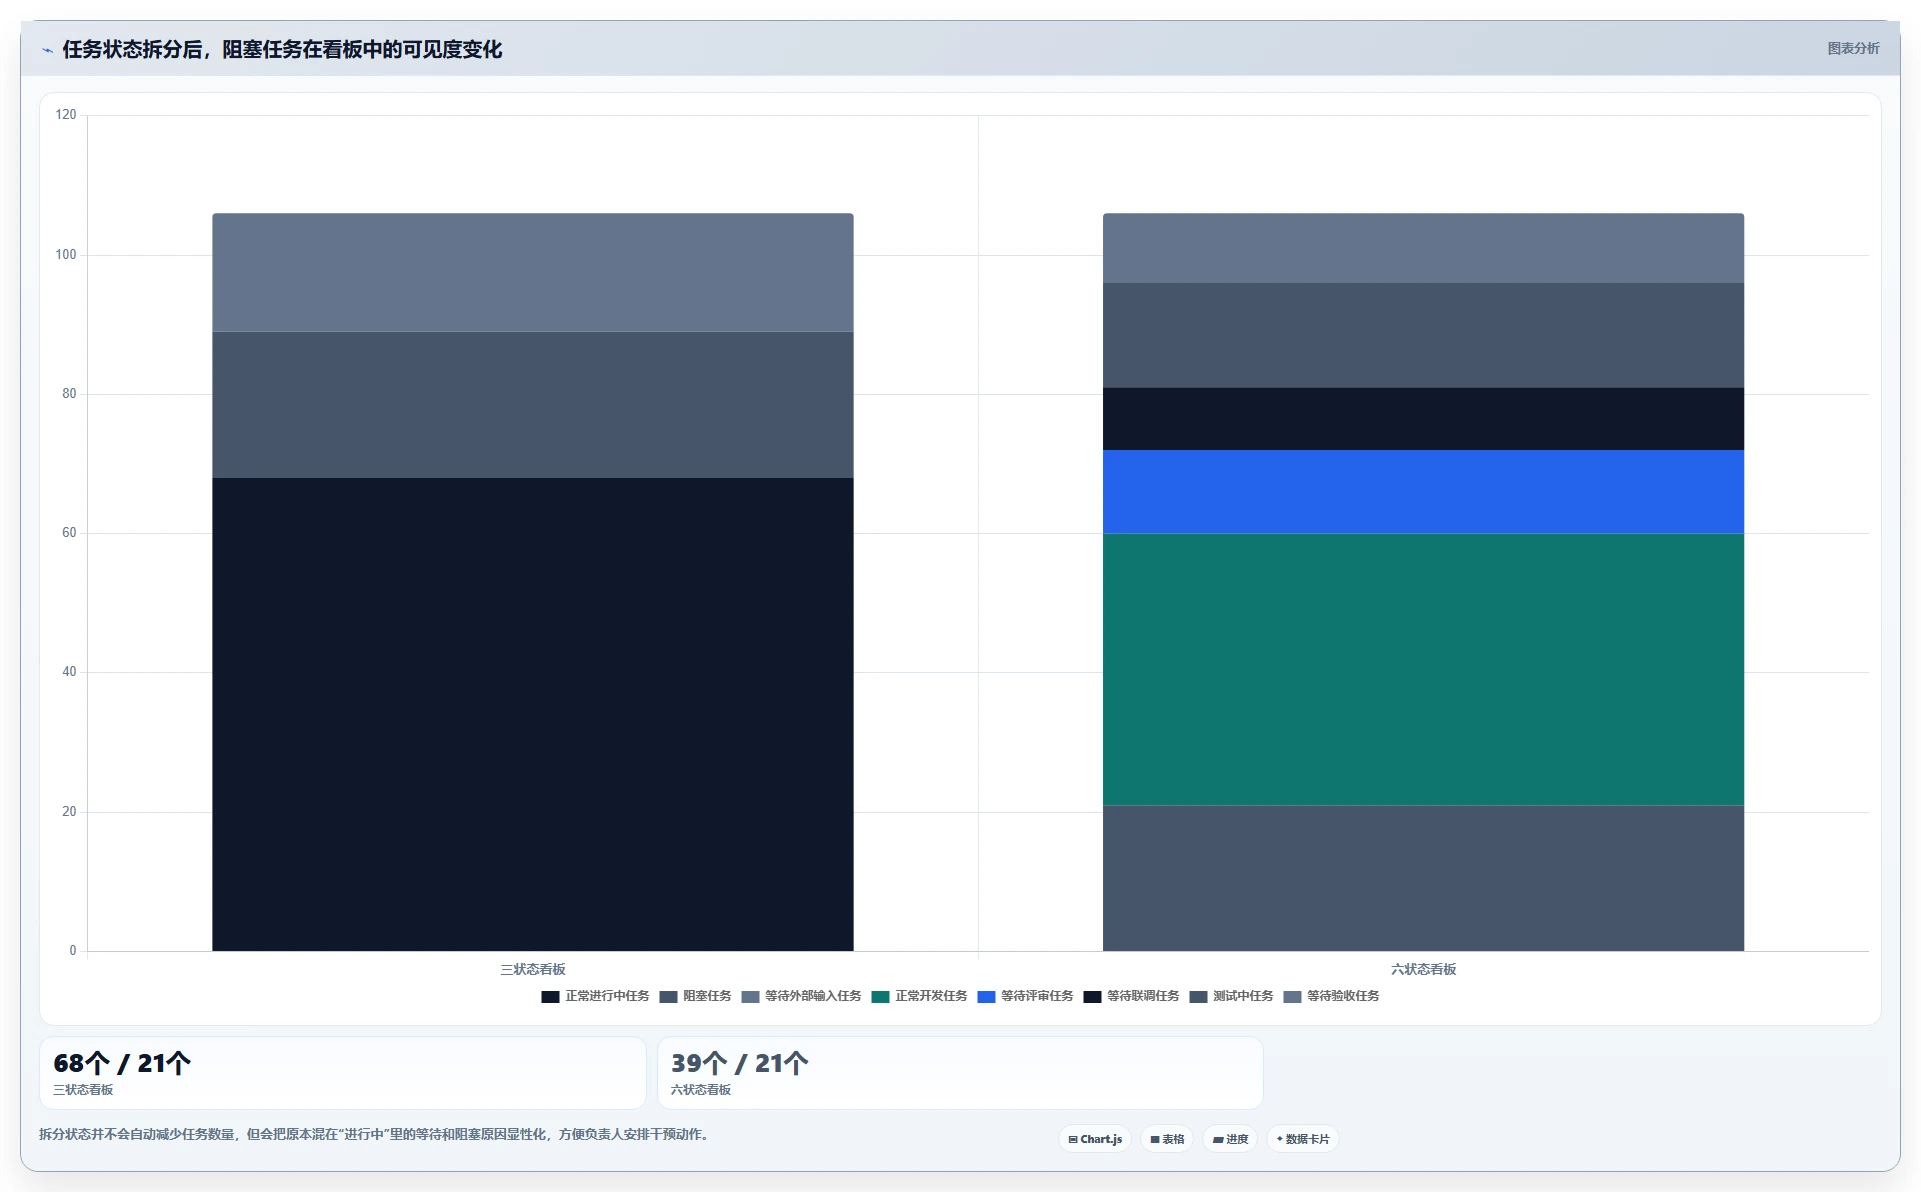Click the y-axis tick label 120
Screen dimensions: 1921x1192
66,115
